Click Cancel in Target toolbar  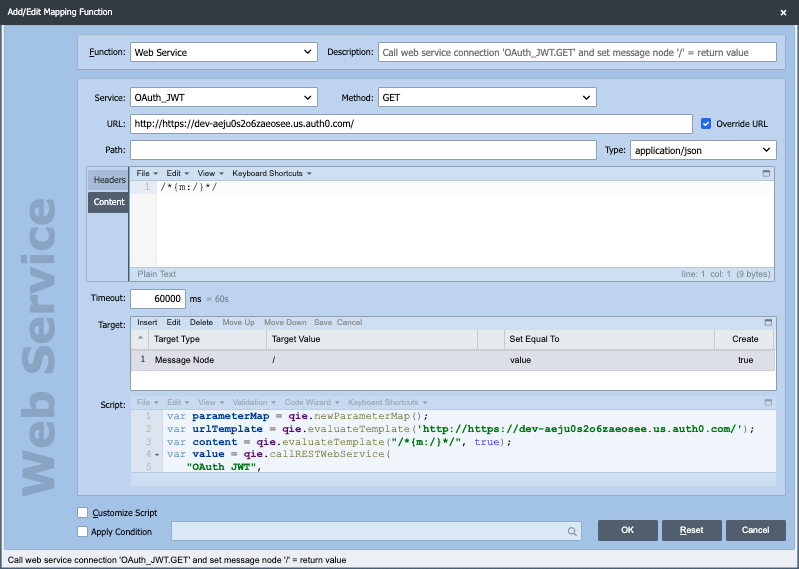pos(350,322)
